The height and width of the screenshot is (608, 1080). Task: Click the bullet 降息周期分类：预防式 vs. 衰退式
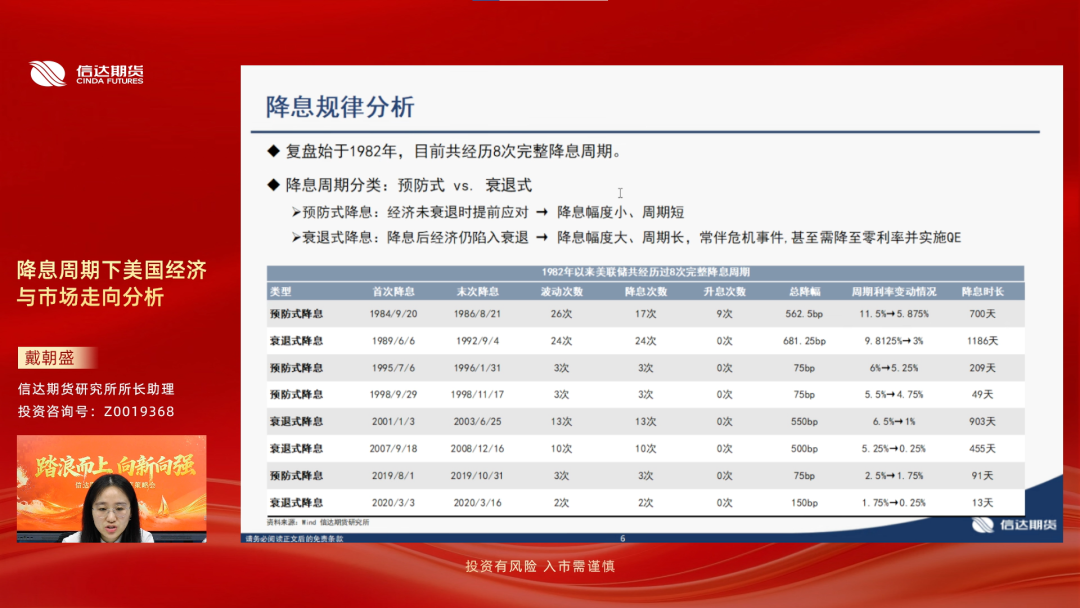pos(399,185)
